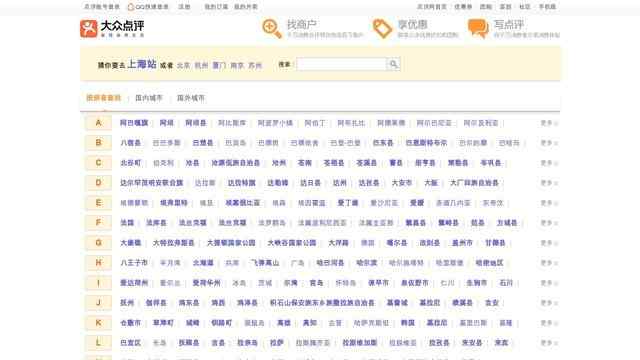This screenshot has height=360, width=640.
Task: Open 积石山保安族东乡族撒拉族自治县
Action: [322, 303]
